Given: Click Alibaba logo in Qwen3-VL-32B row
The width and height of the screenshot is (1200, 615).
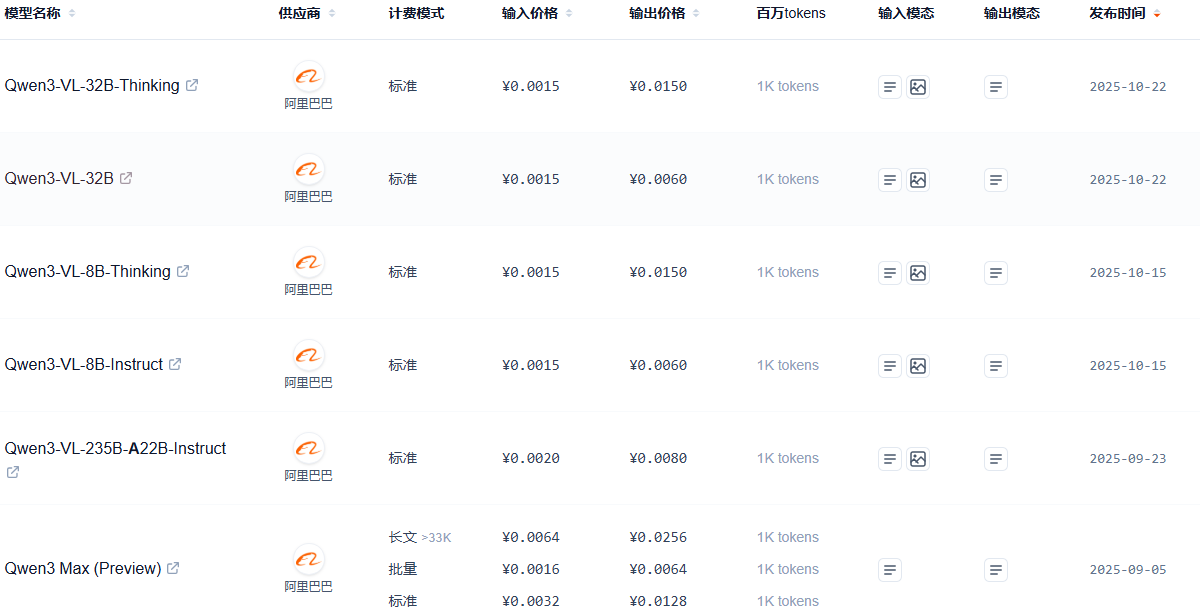Looking at the screenshot, I should (x=308, y=169).
